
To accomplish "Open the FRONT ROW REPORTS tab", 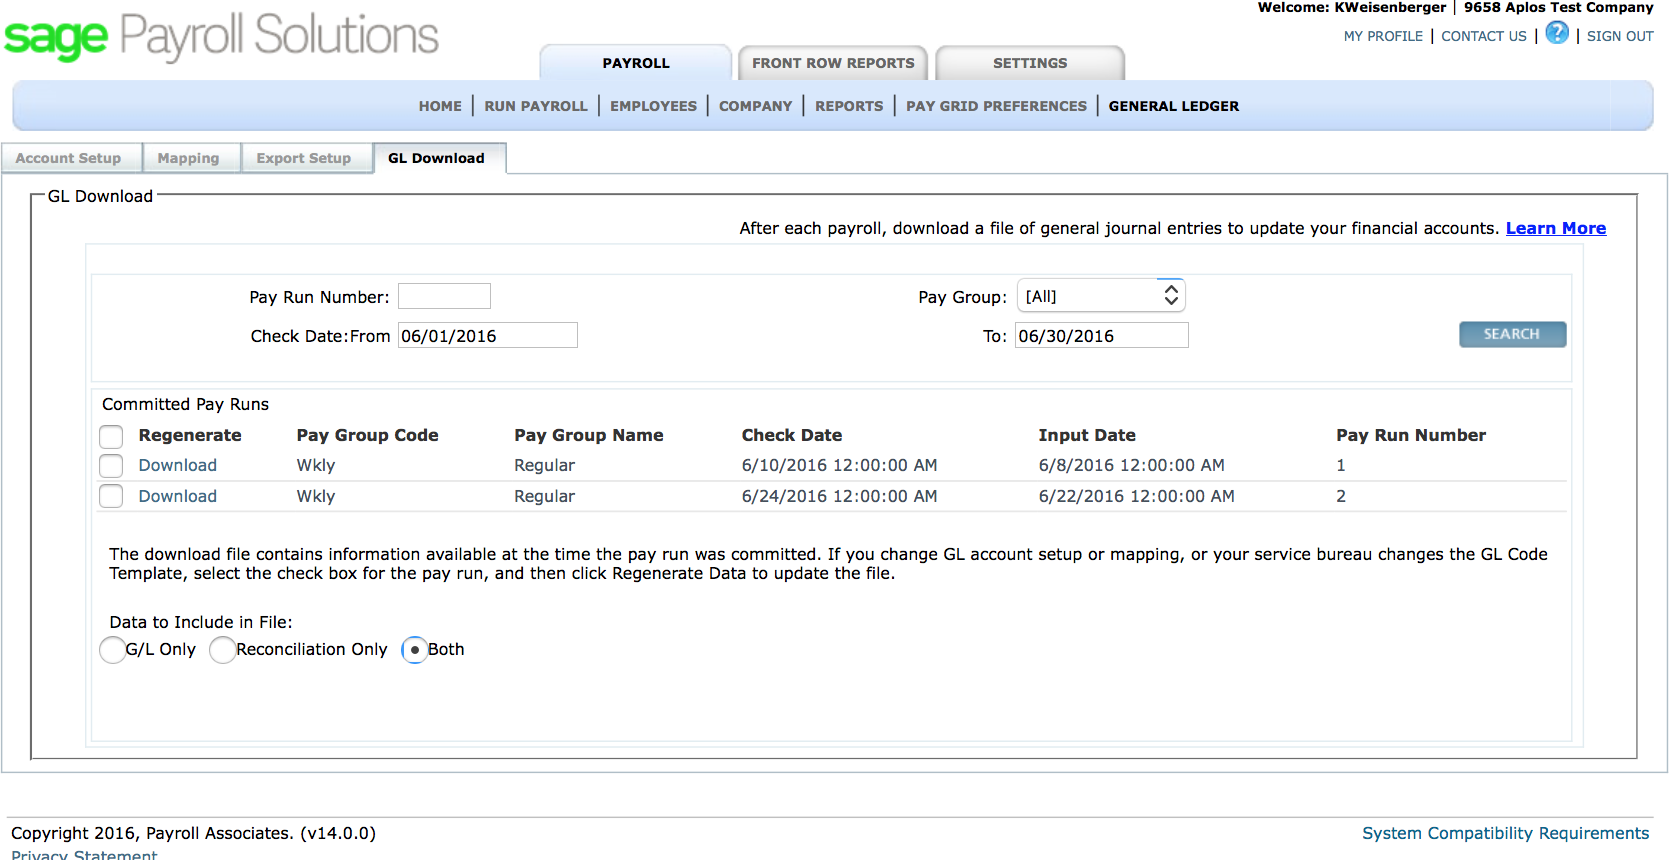I will tap(833, 63).
